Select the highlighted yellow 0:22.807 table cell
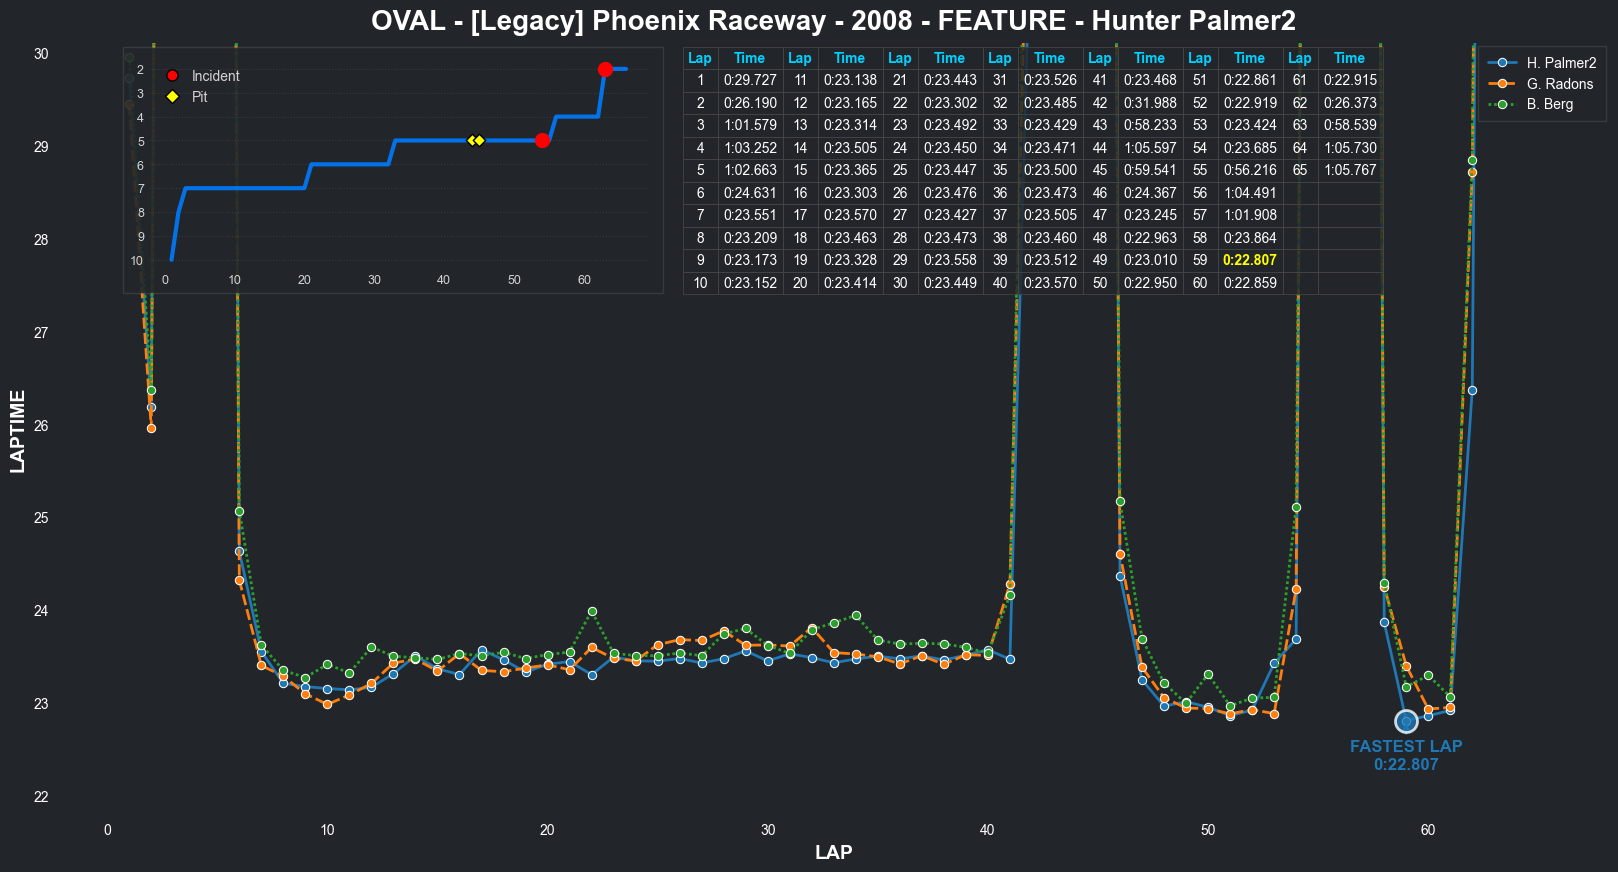 [x=1249, y=260]
